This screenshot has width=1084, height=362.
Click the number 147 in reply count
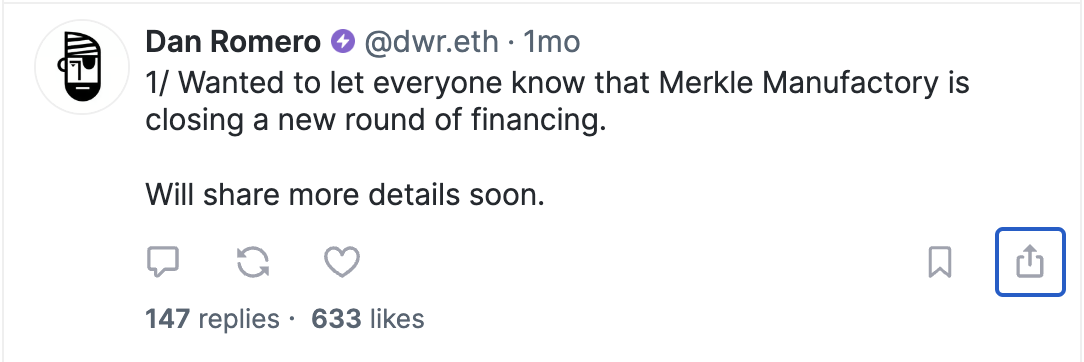coord(167,318)
